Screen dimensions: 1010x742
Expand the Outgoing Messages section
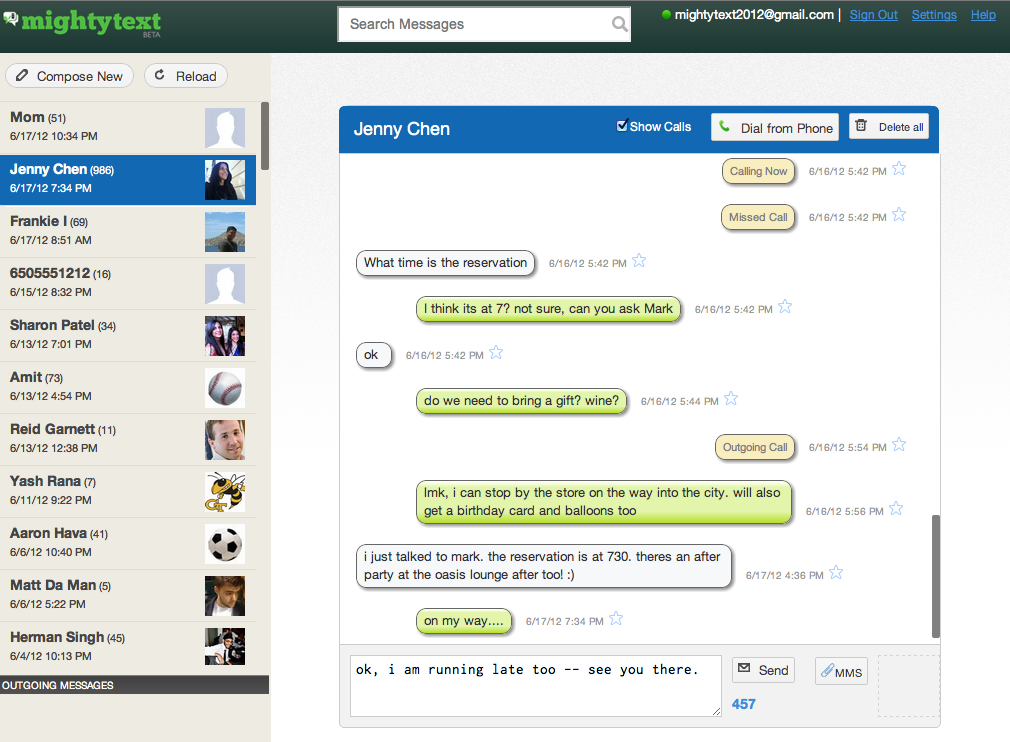134,685
